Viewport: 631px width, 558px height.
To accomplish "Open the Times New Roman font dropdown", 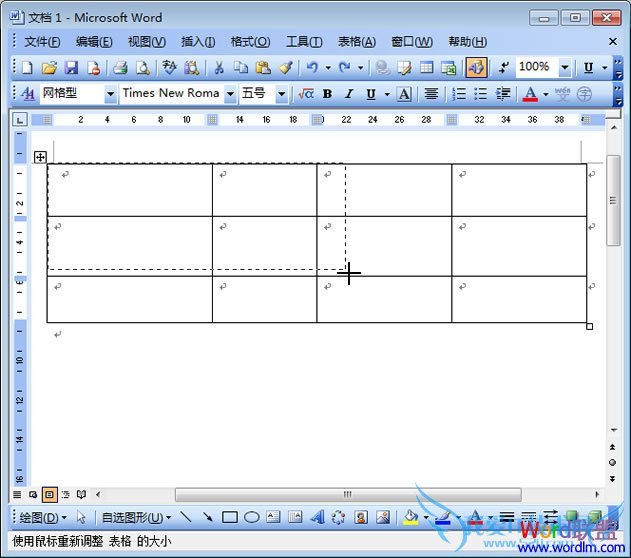I will (x=230, y=94).
